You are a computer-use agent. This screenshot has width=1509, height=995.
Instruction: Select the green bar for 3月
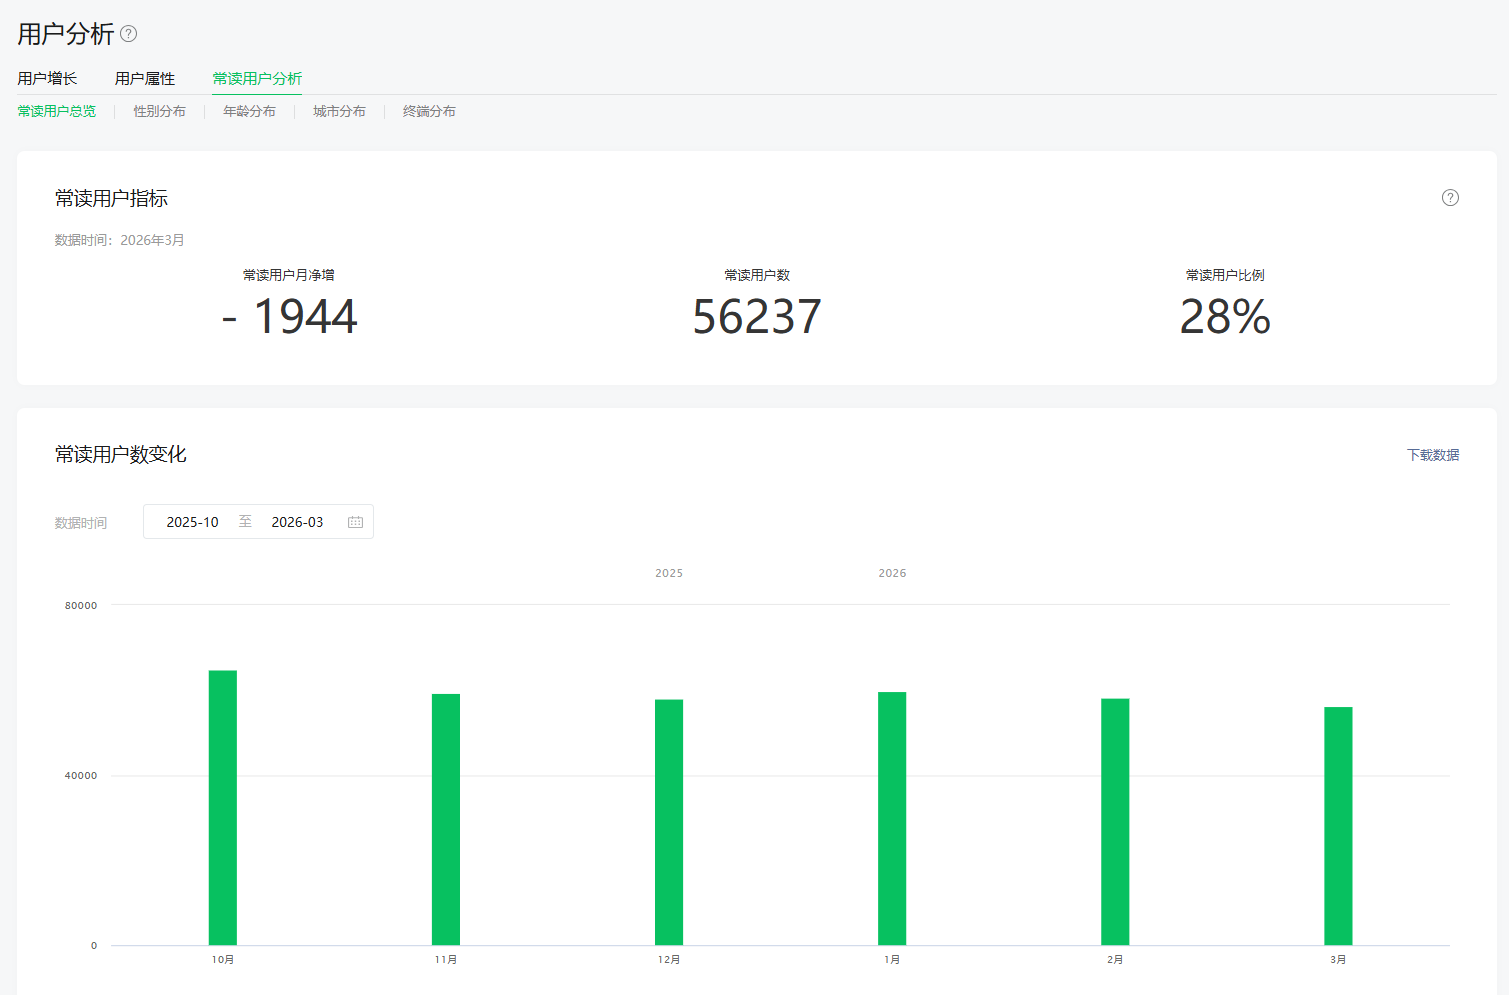tap(1338, 826)
